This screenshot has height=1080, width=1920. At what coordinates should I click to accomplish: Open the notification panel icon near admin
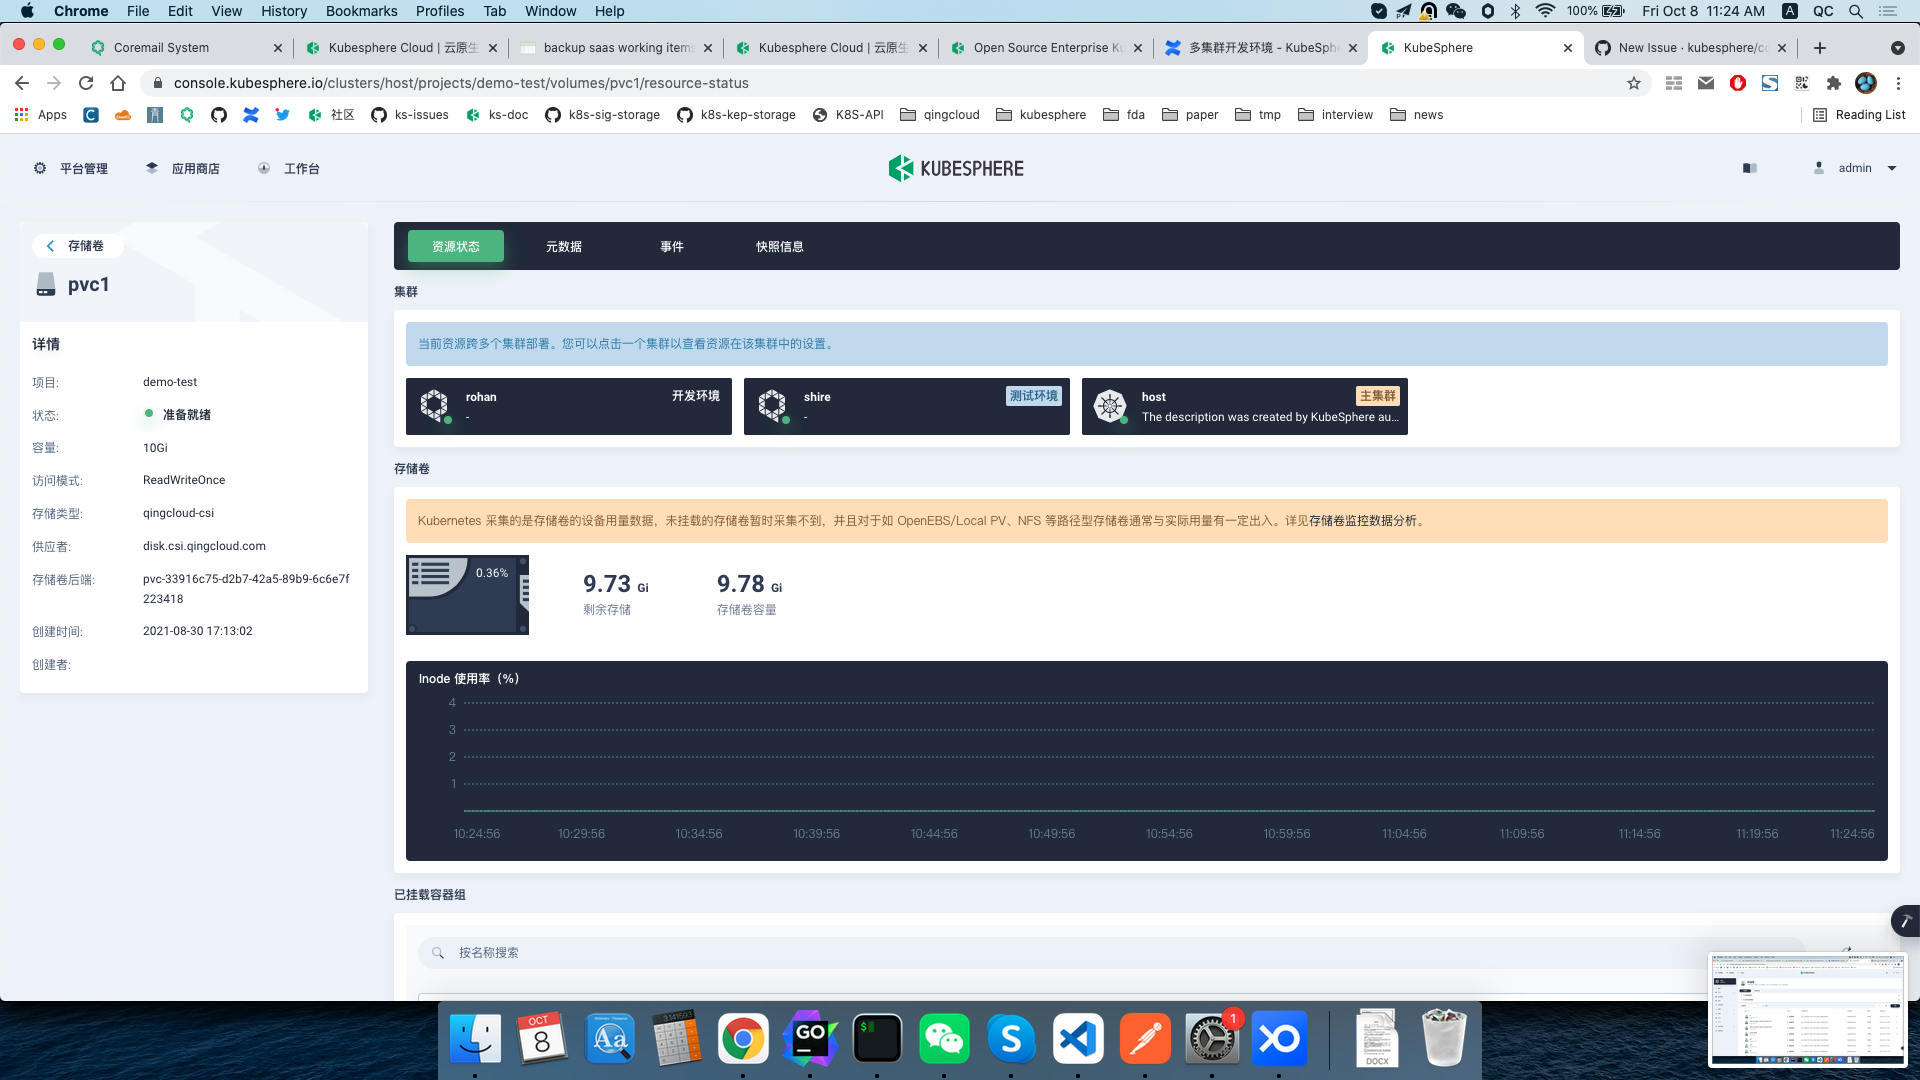click(1749, 168)
